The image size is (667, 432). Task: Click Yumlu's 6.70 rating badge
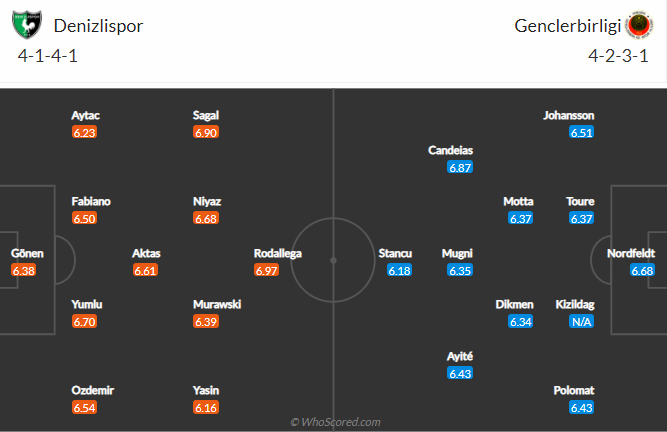[85, 321]
